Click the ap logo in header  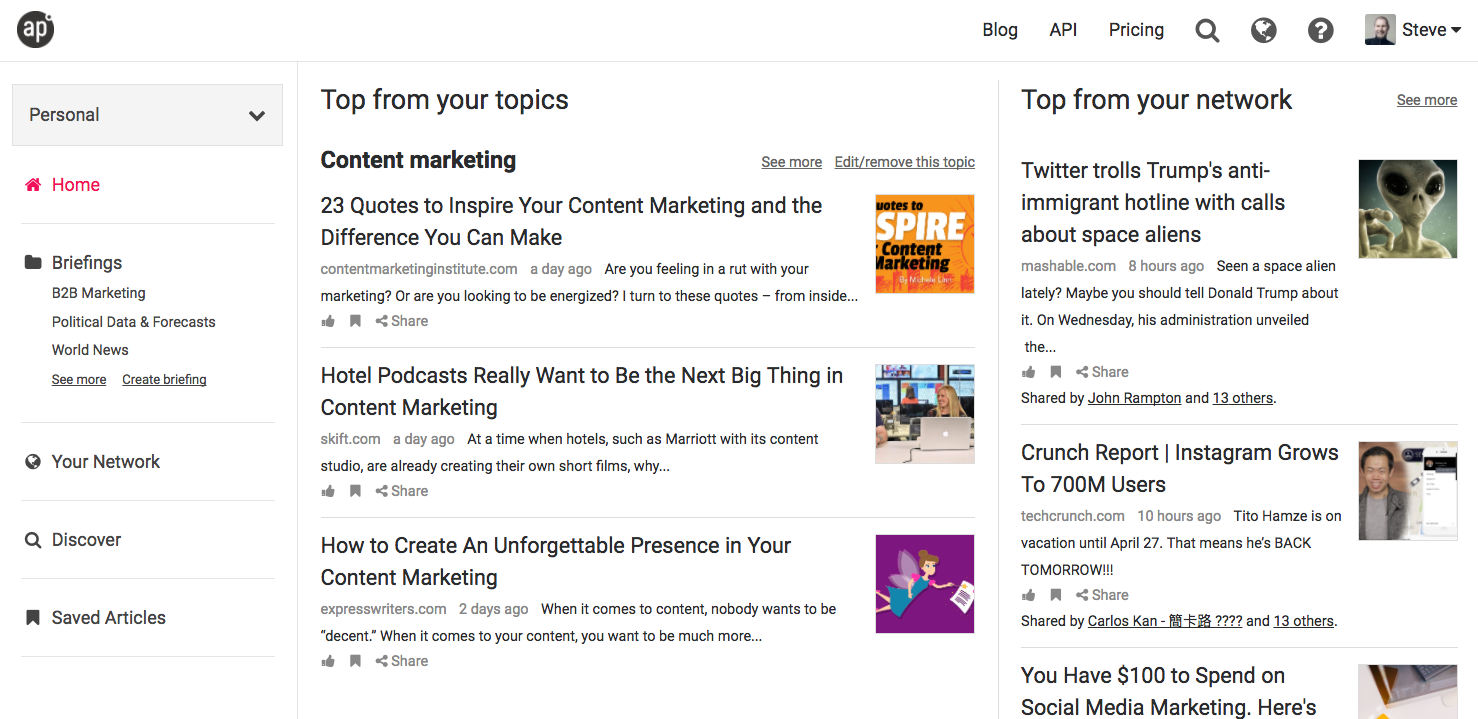(35, 30)
